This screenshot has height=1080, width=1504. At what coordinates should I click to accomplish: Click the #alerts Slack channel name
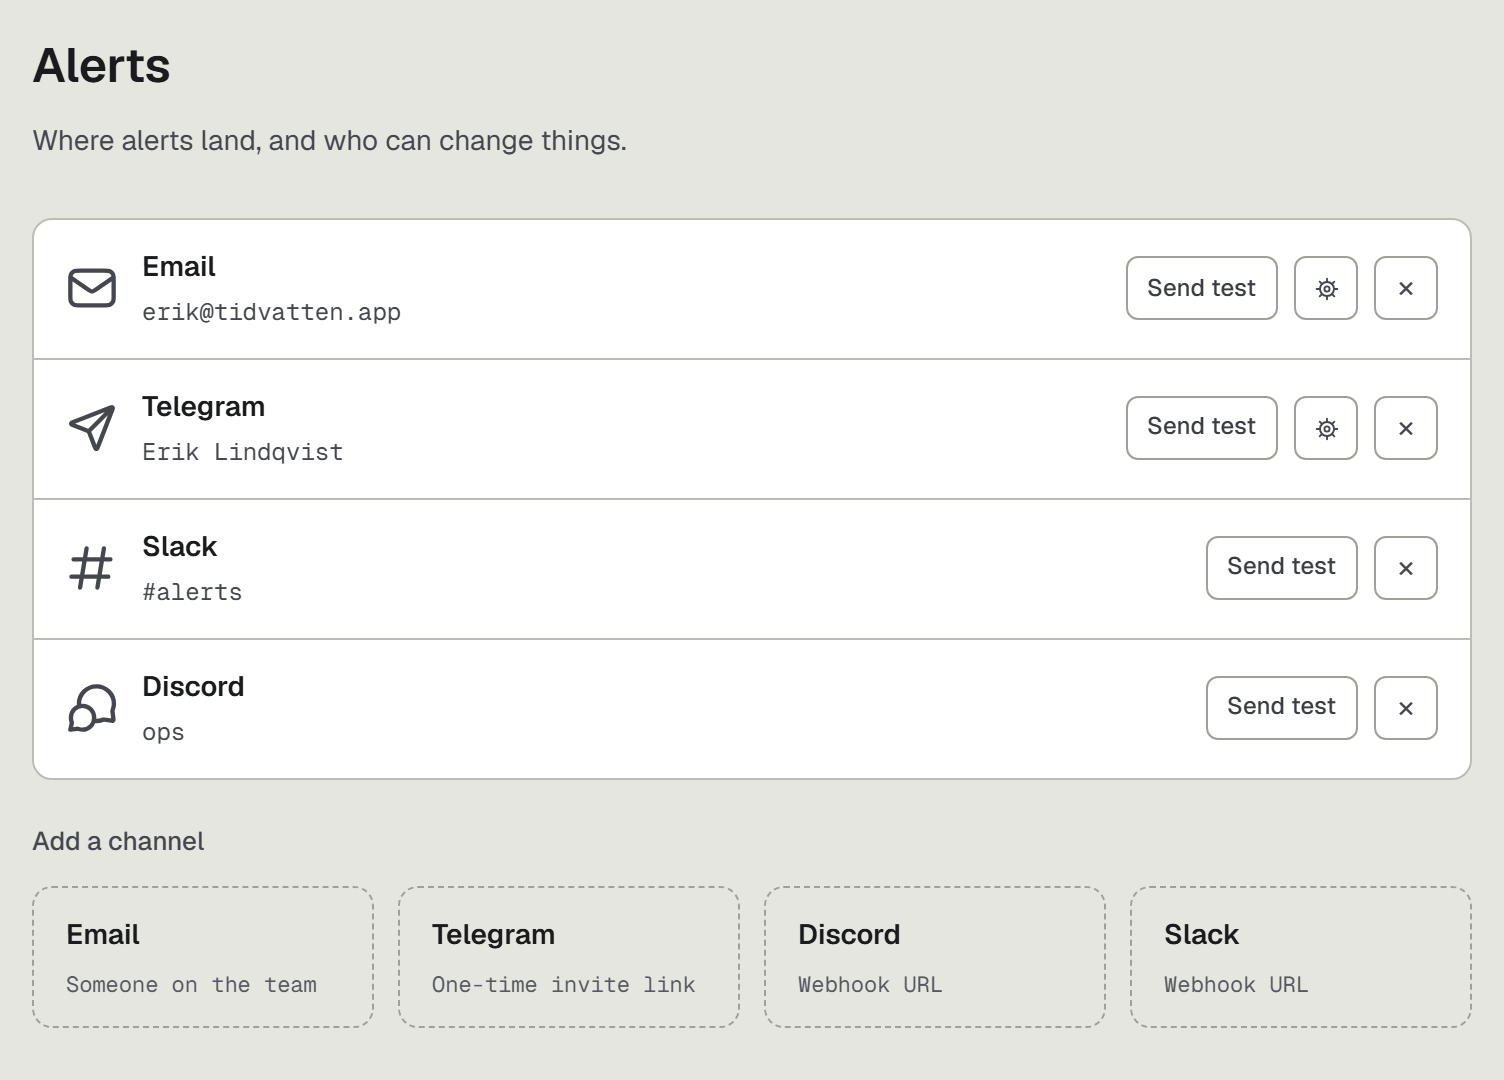pos(192,592)
